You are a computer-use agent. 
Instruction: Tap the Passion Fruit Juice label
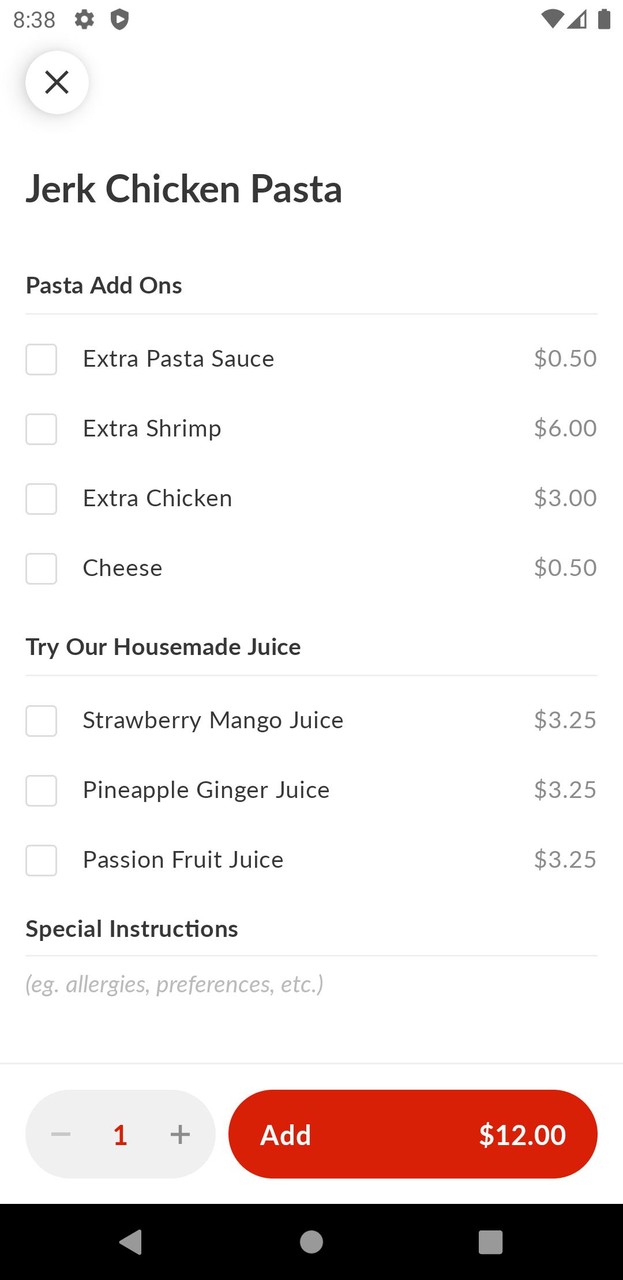pos(183,860)
